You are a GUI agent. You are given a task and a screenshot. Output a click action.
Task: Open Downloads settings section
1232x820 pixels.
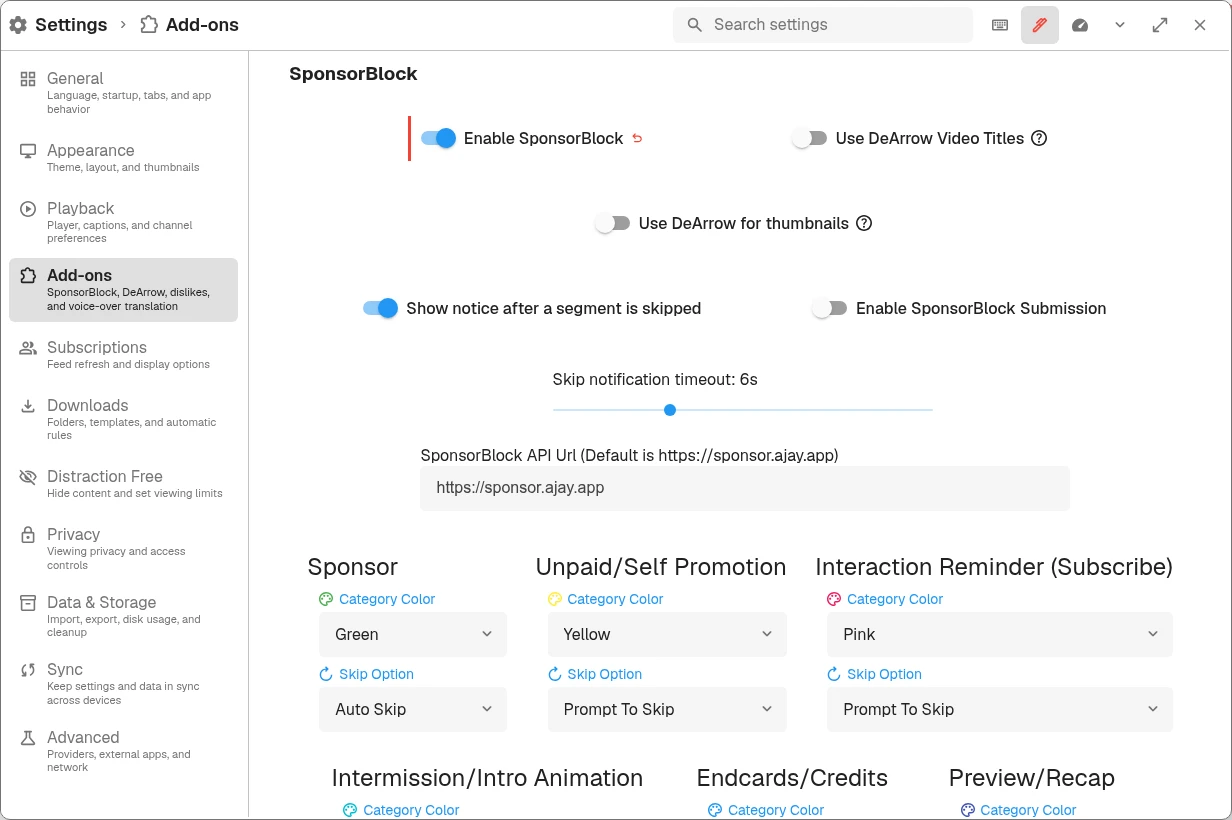point(124,420)
